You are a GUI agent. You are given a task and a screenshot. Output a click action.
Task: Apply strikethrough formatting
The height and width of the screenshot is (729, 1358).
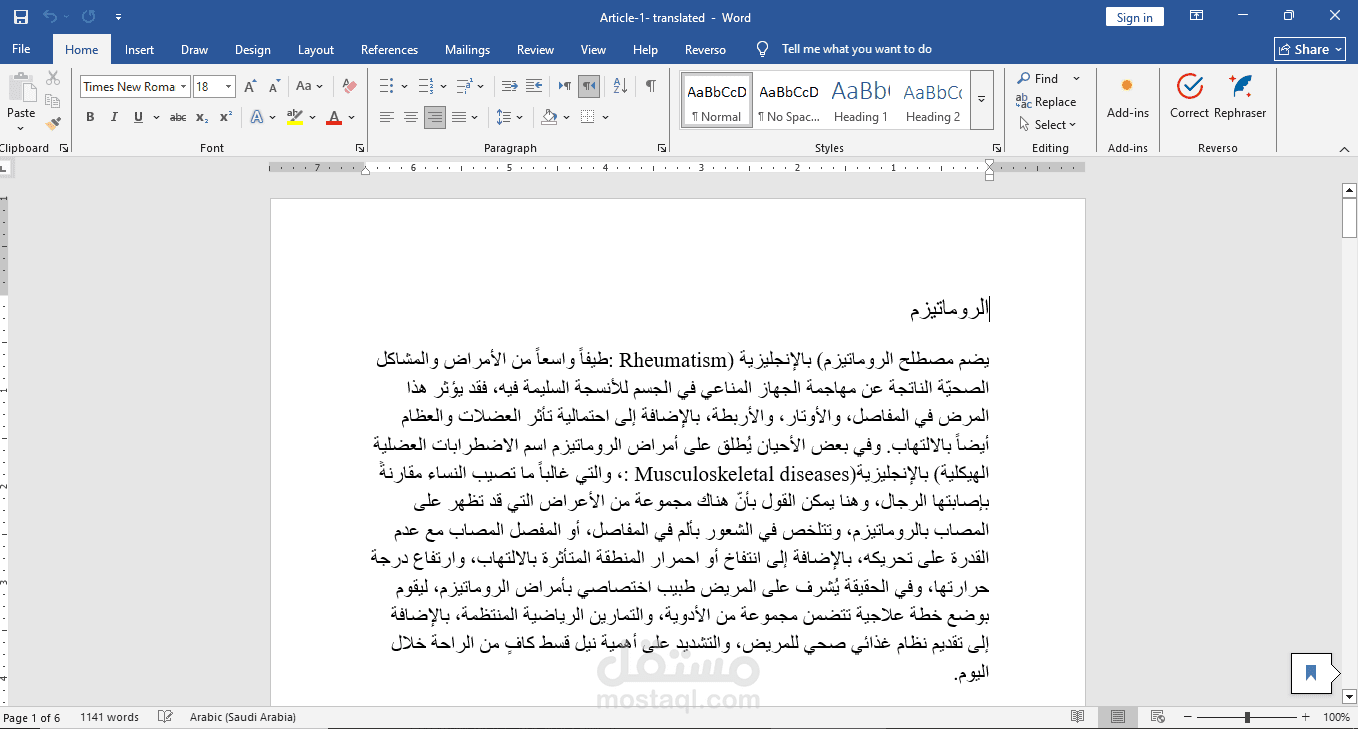pos(178,117)
